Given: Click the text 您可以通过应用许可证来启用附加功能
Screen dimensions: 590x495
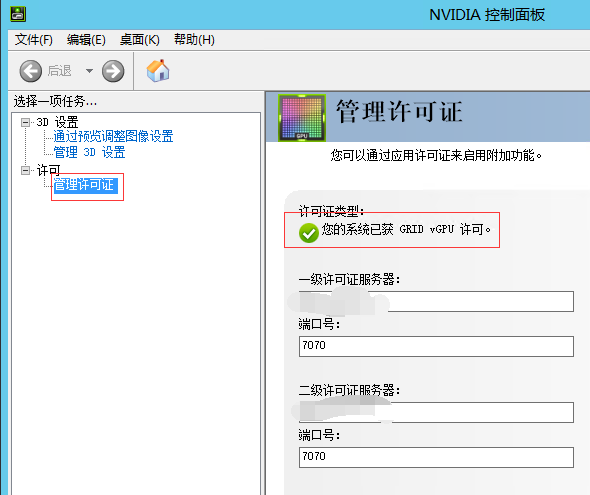Looking at the screenshot, I should [436, 155].
